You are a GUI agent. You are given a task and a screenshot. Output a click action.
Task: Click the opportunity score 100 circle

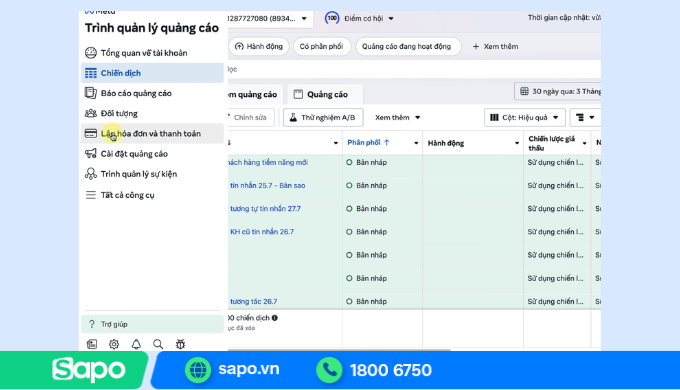[x=332, y=18]
